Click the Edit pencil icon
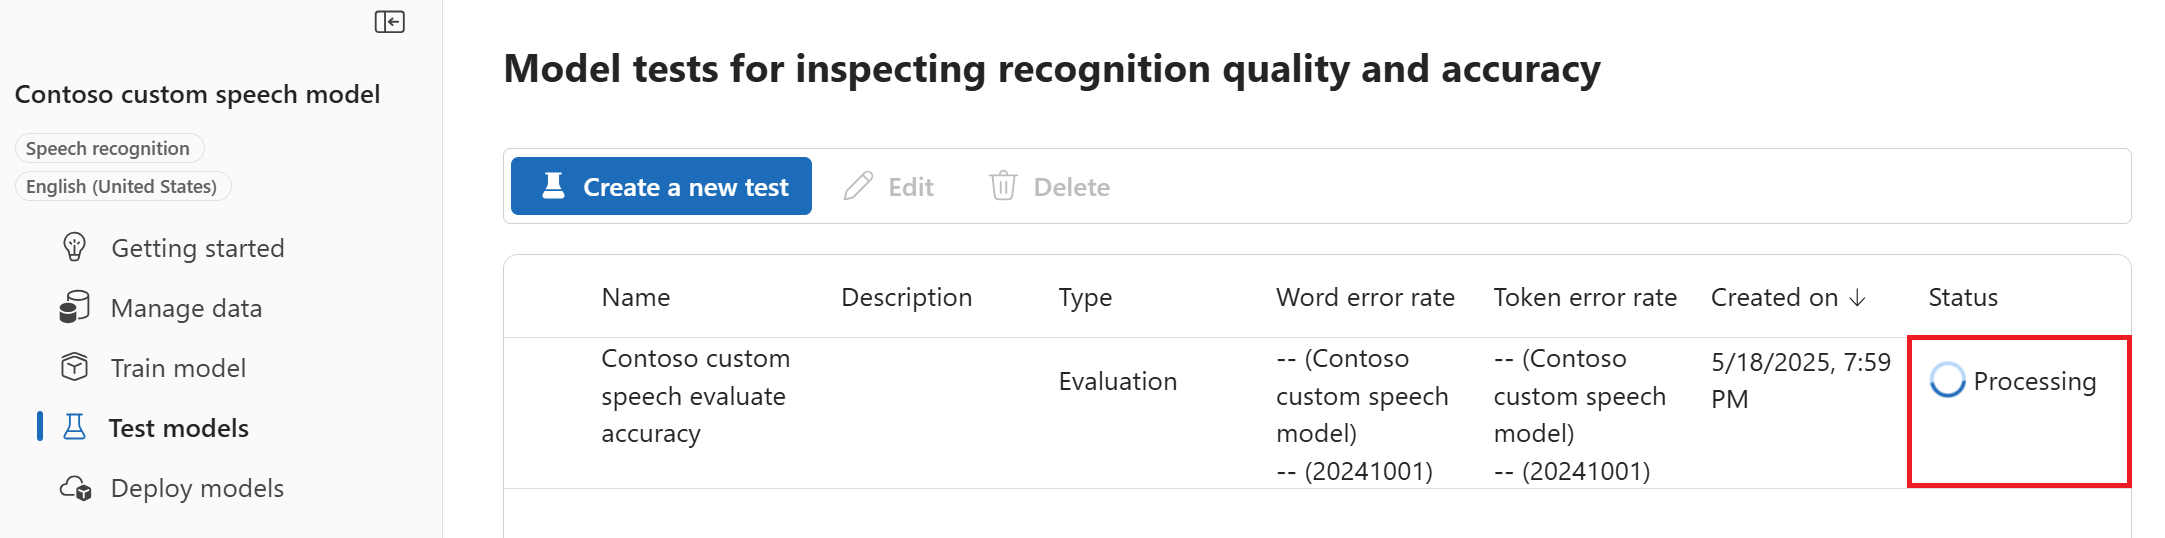The height and width of the screenshot is (538, 2165). (858, 186)
